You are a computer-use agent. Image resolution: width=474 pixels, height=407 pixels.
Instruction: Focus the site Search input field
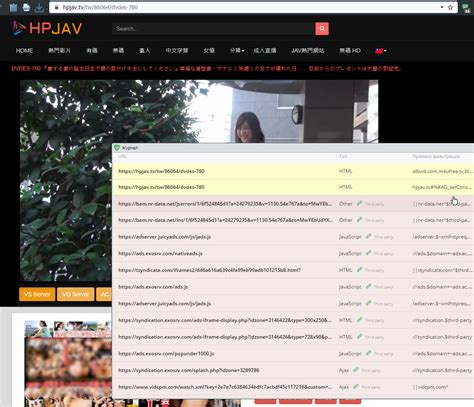(x=214, y=29)
